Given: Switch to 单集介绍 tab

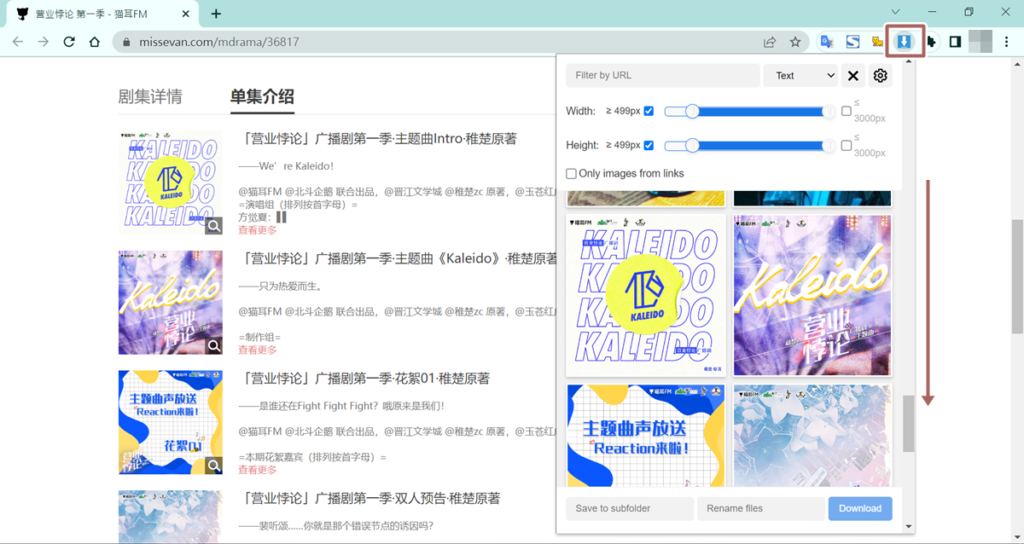Looking at the screenshot, I should pyautogui.click(x=263, y=97).
